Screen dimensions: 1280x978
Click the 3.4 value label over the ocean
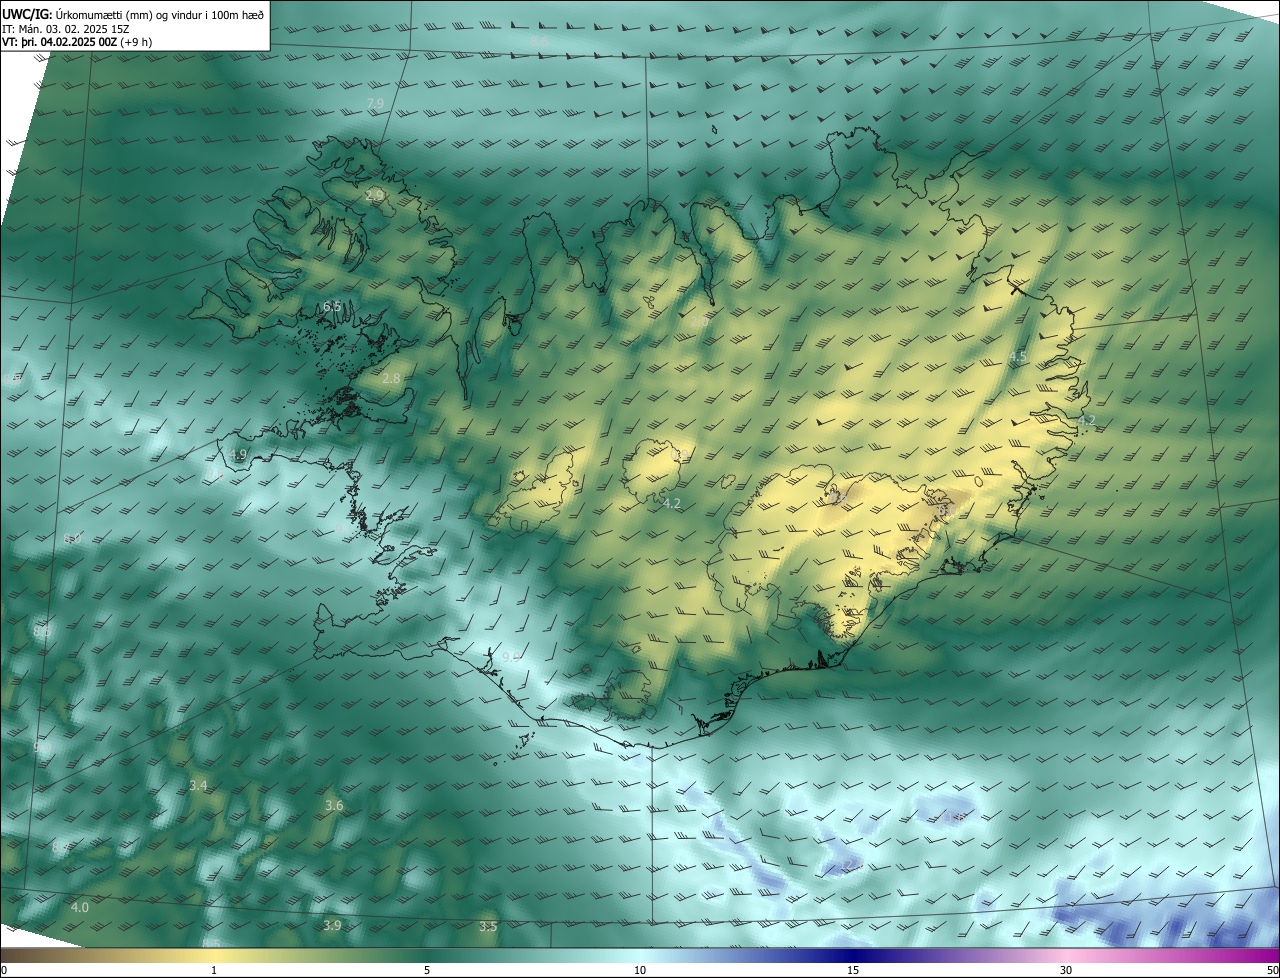pos(198,786)
